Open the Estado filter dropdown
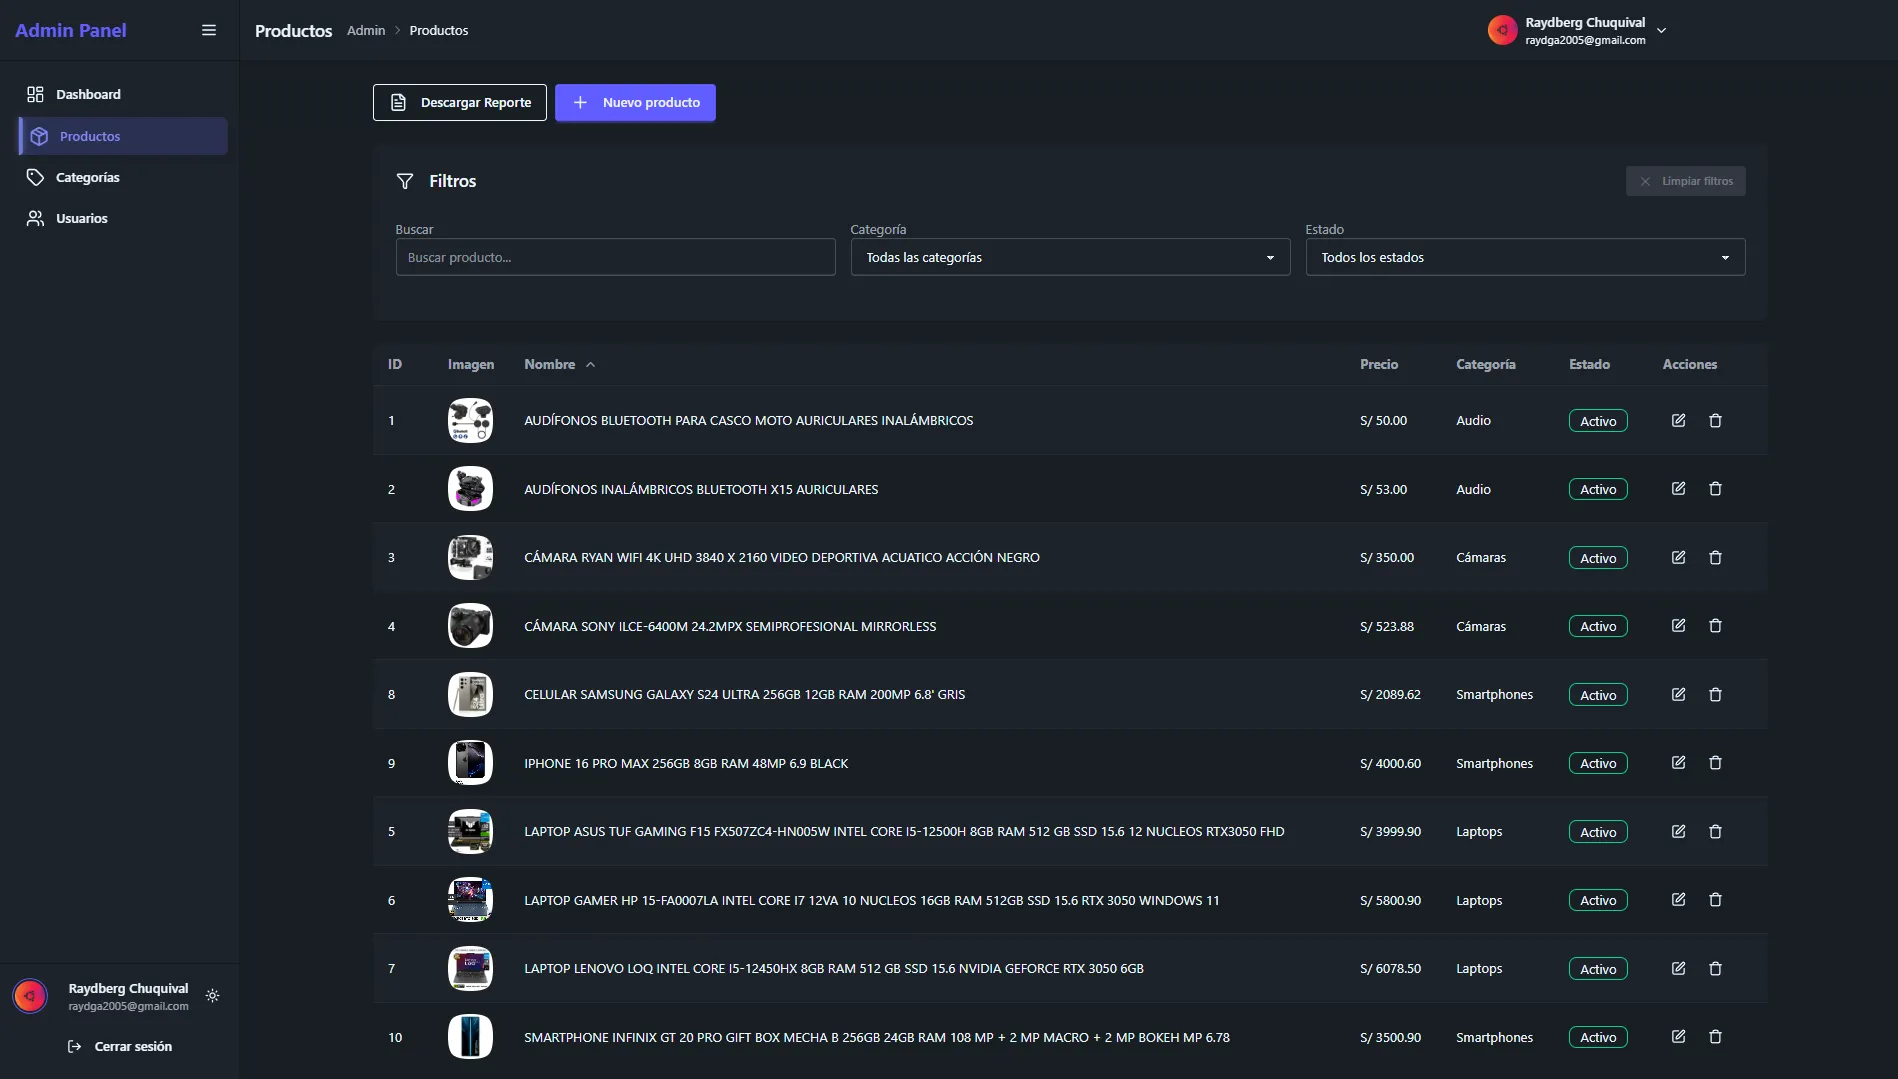 [x=1524, y=257]
